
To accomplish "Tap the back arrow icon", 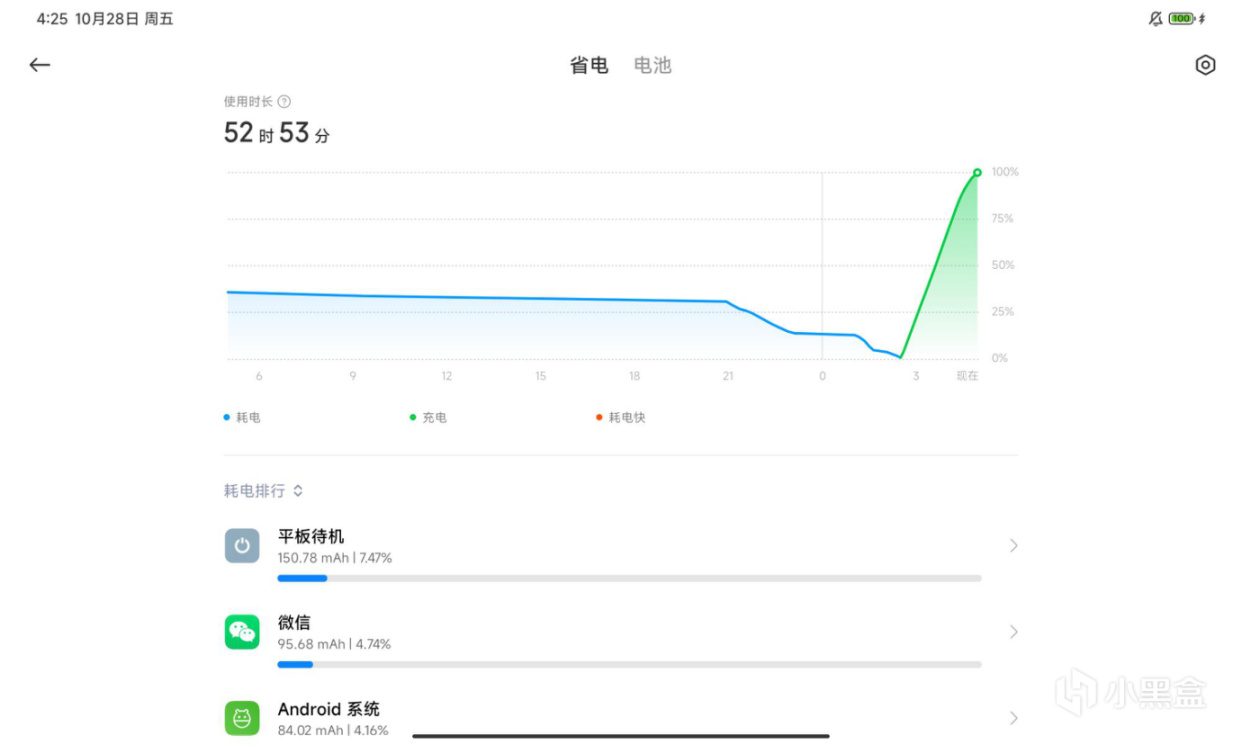I will 39,65.
